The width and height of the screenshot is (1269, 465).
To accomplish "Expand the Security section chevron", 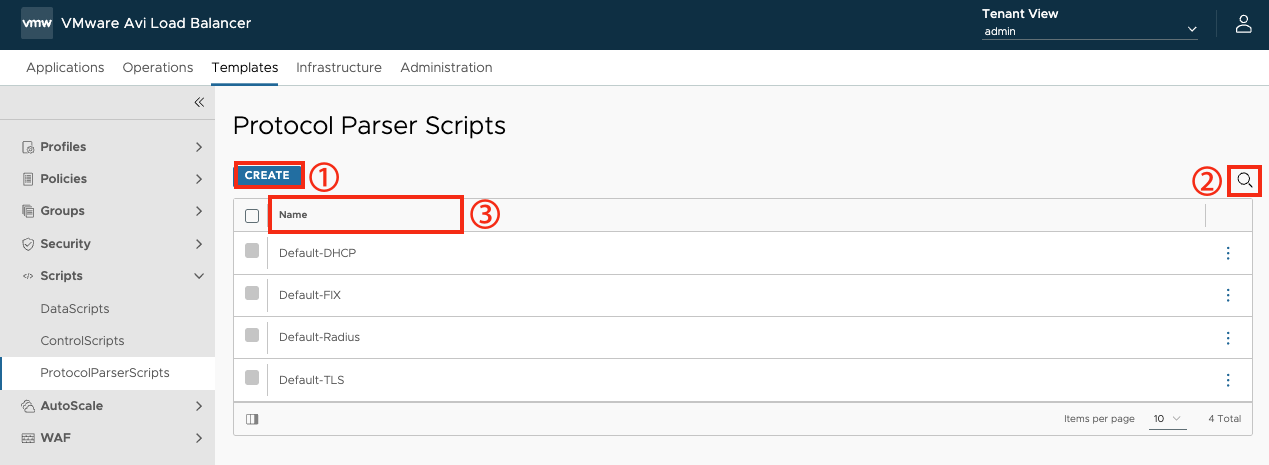I will point(199,244).
